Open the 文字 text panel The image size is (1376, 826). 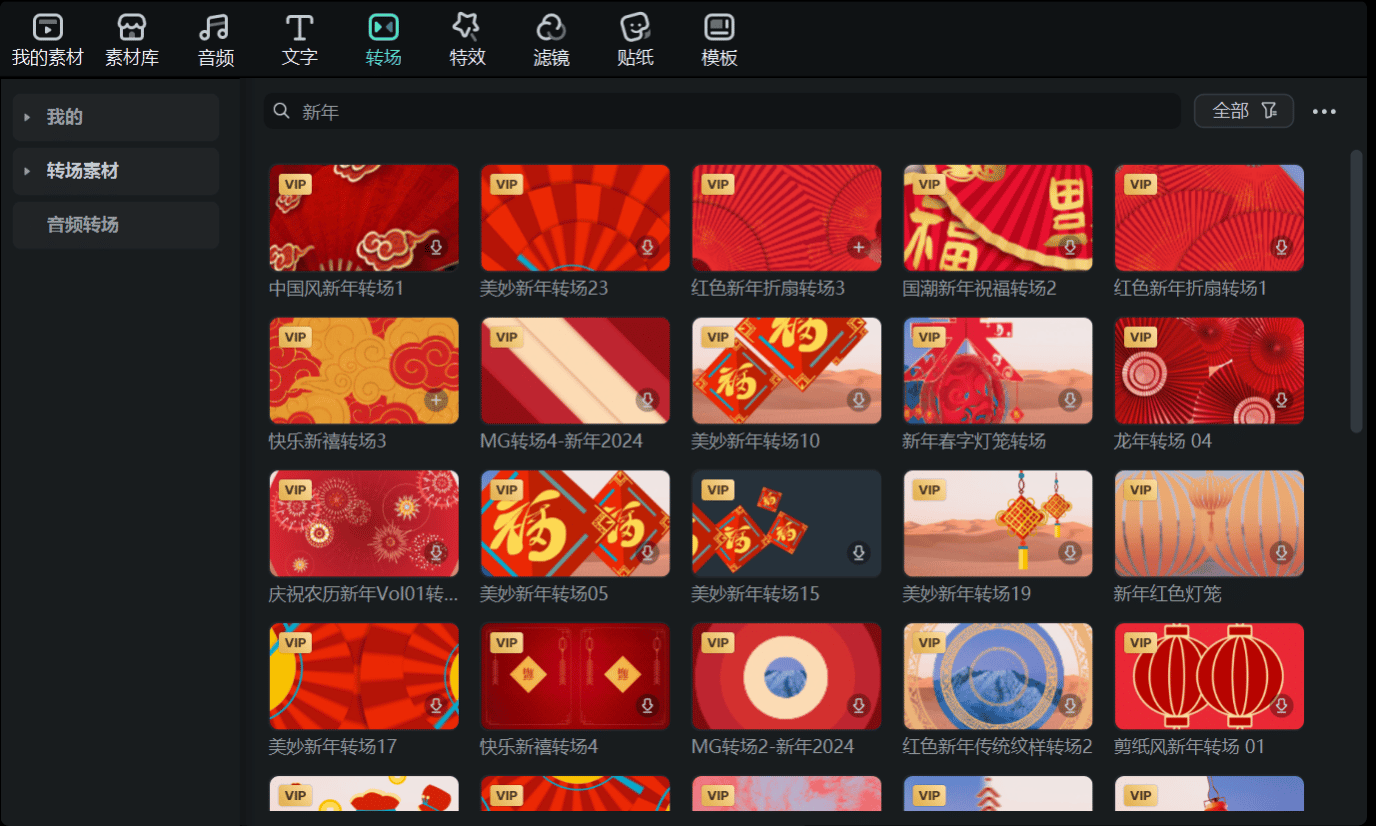299,41
